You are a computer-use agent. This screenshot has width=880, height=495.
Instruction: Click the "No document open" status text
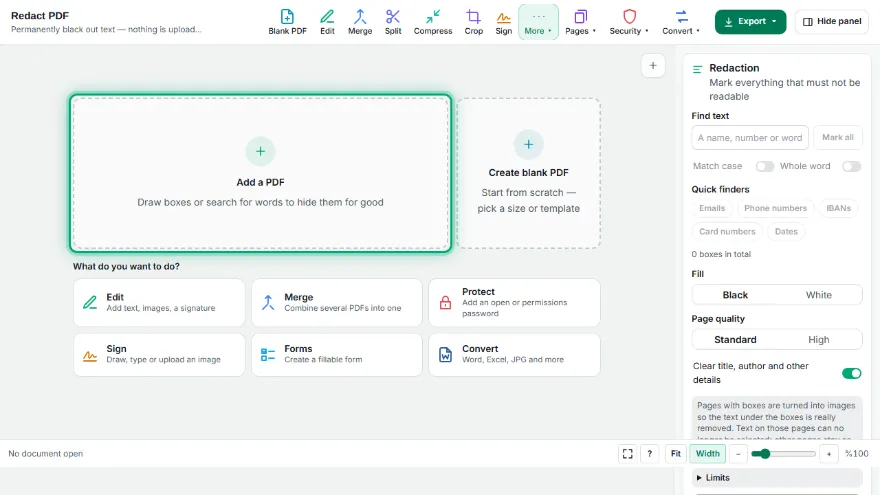pos(45,453)
